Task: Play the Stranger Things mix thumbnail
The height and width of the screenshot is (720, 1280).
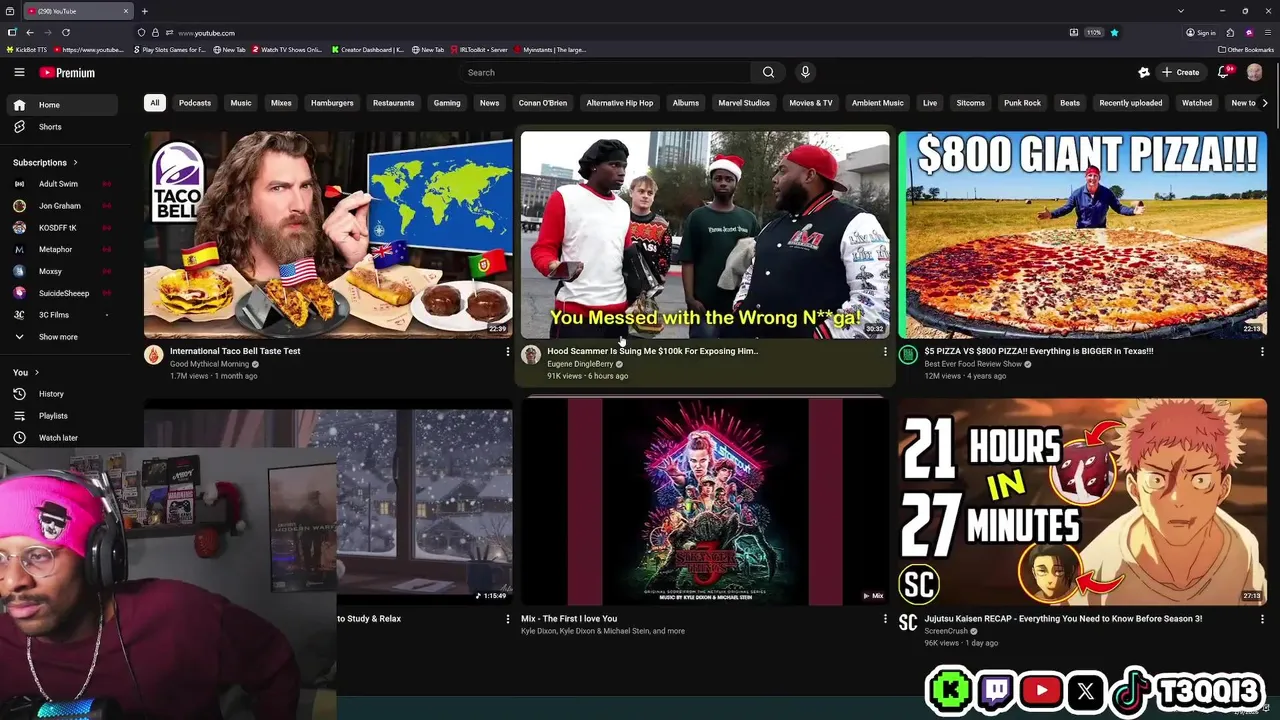Action: click(705, 502)
